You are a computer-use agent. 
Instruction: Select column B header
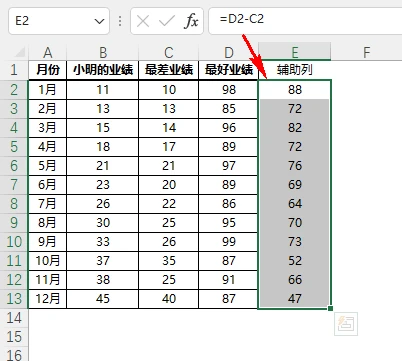(103, 52)
